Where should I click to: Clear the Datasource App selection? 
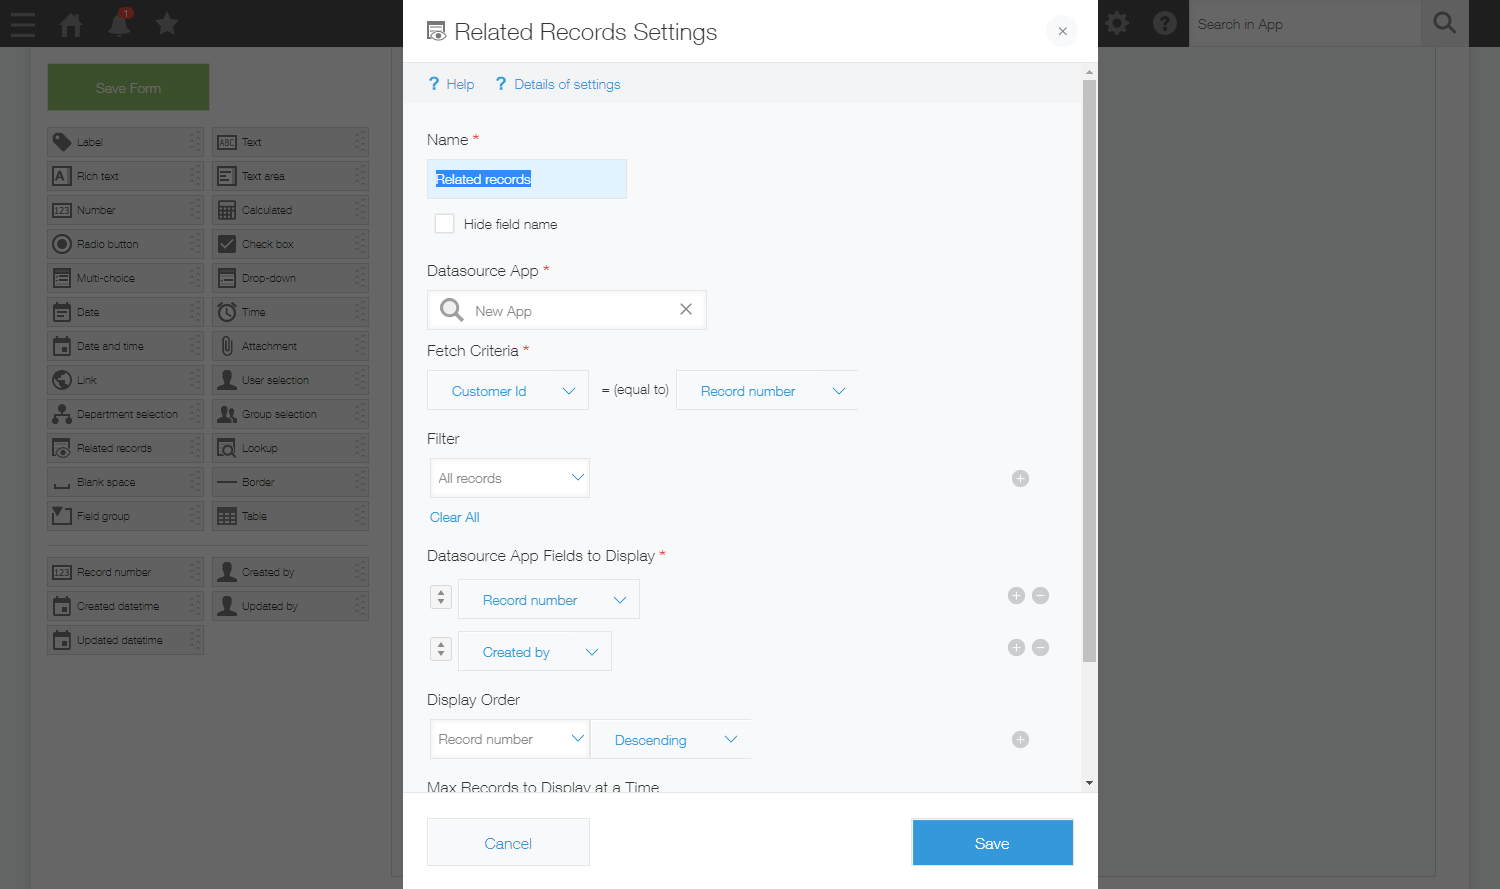coord(686,309)
